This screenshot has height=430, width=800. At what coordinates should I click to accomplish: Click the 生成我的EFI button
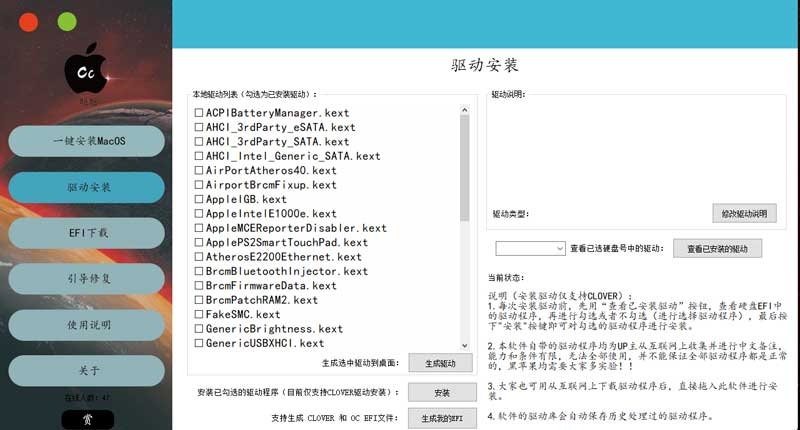442,418
